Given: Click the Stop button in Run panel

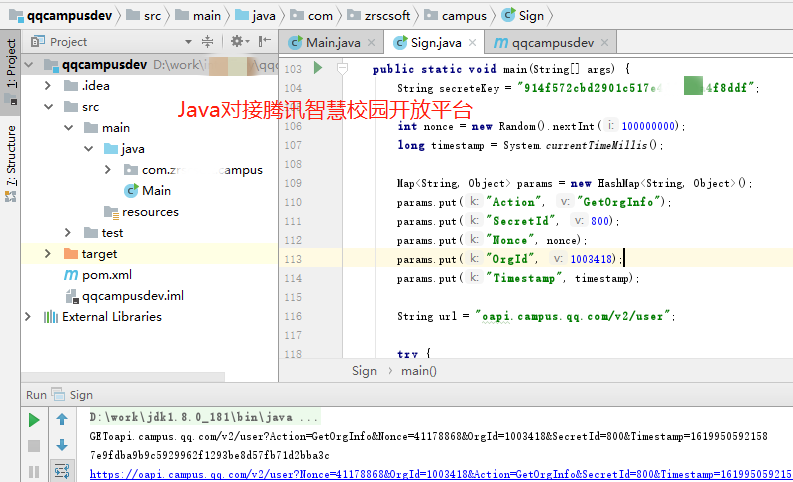Looking at the screenshot, I should pyautogui.click(x=34, y=446).
